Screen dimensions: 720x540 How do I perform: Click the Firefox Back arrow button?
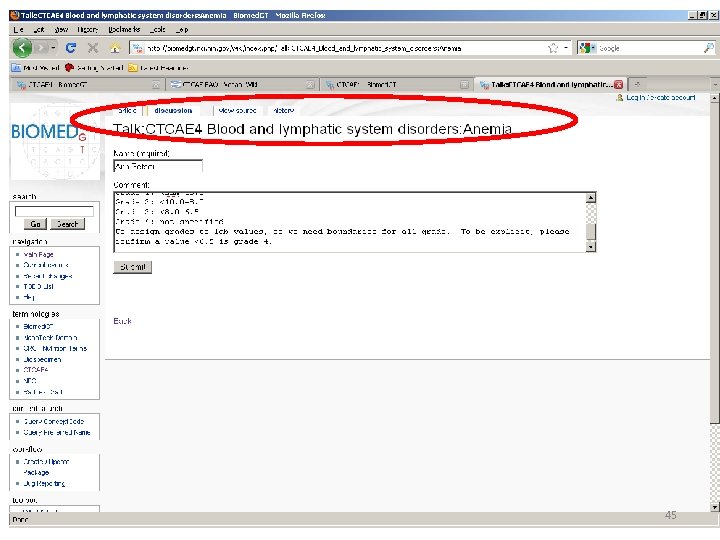(x=22, y=48)
